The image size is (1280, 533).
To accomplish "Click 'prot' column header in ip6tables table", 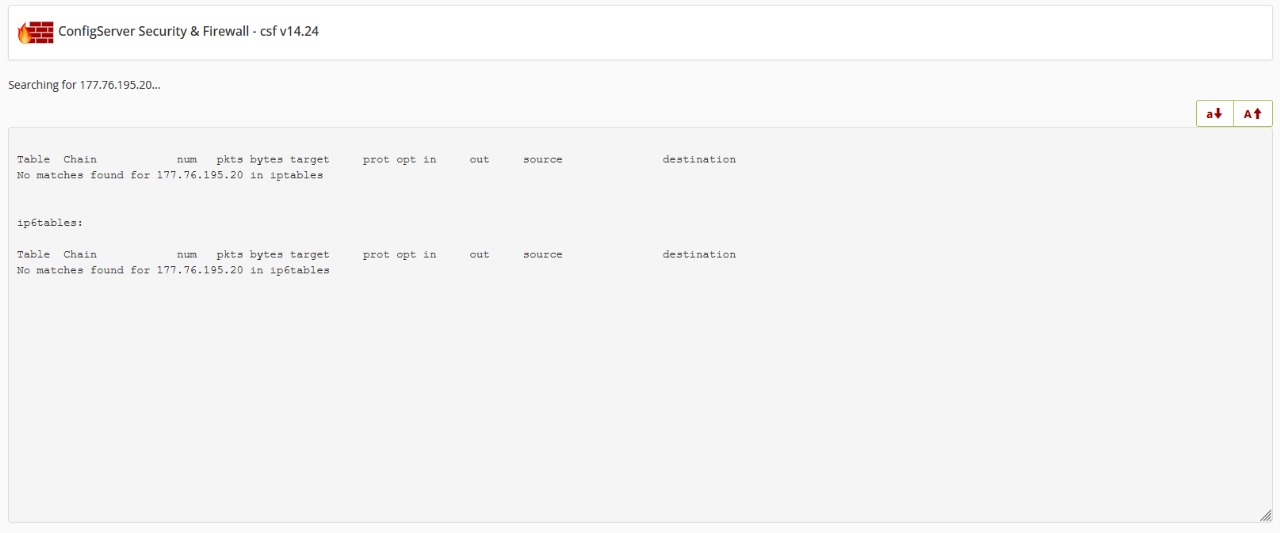I will tap(376, 254).
